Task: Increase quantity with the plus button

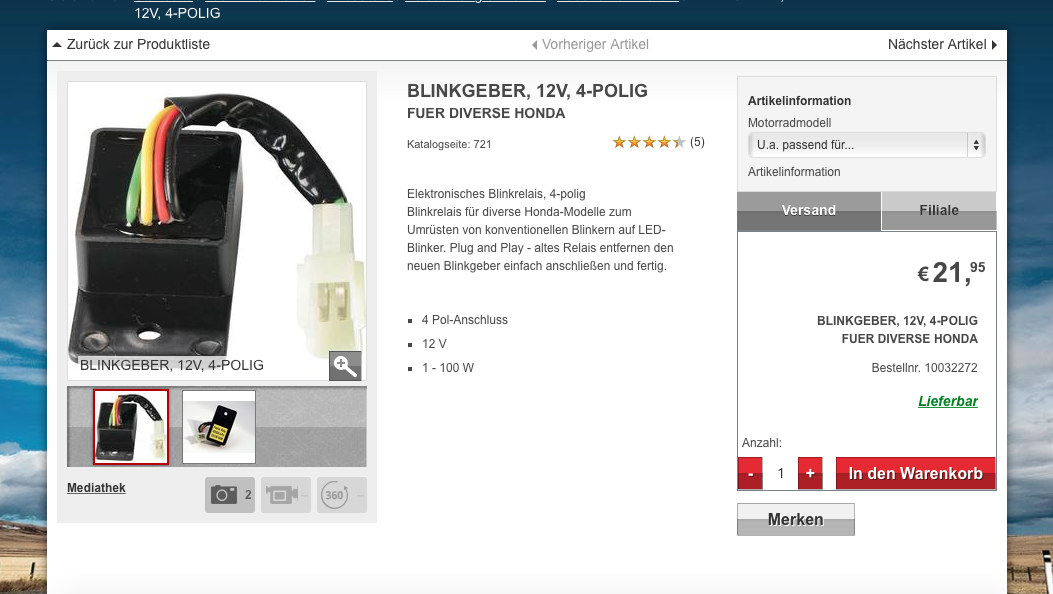Action: point(810,473)
